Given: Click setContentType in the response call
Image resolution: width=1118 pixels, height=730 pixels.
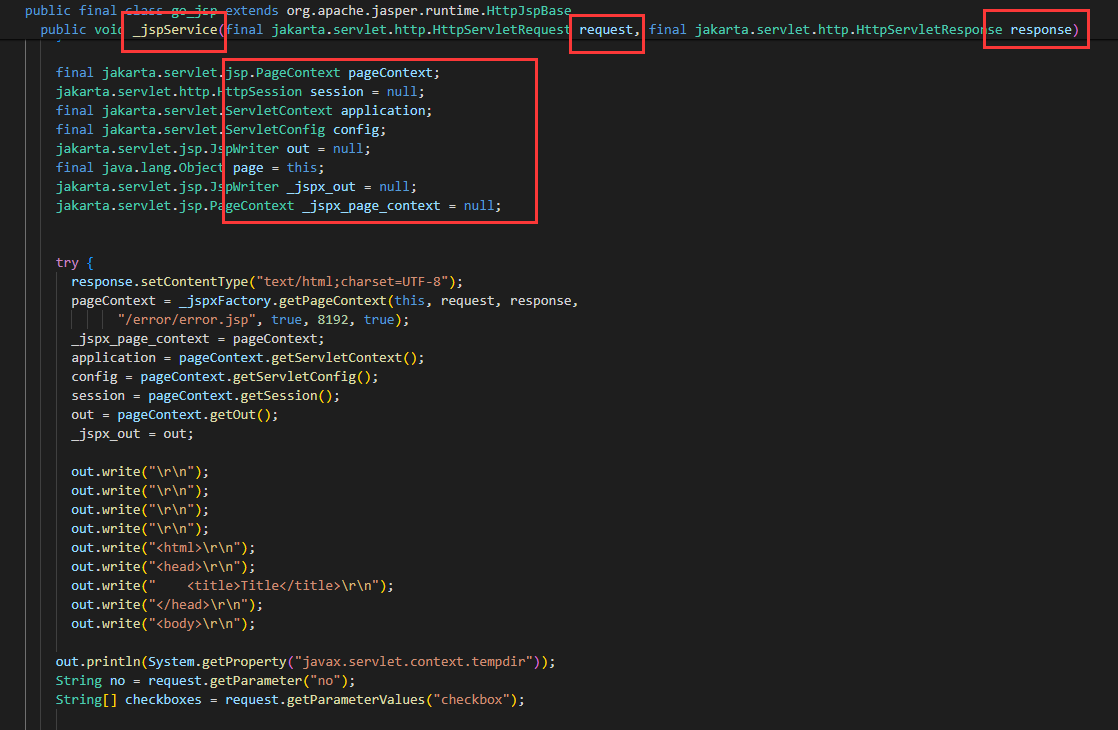Looking at the screenshot, I should point(194,282).
